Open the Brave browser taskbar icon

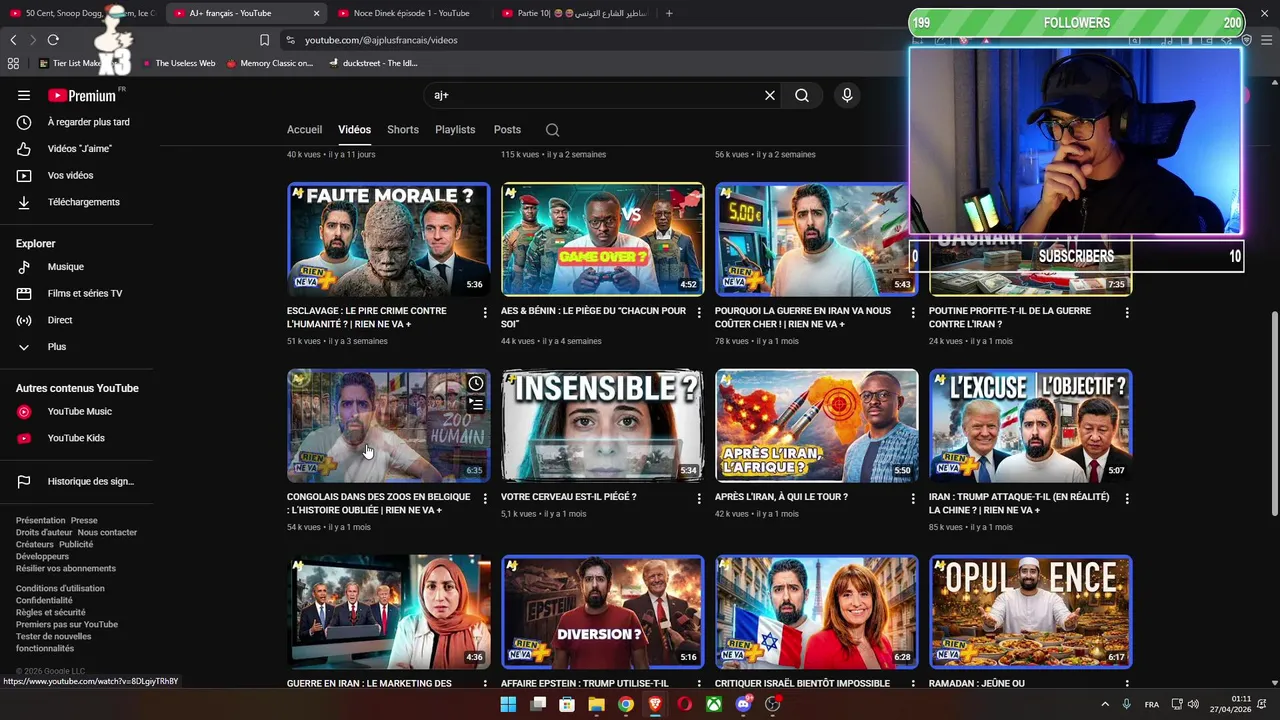(x=655, y=704)
